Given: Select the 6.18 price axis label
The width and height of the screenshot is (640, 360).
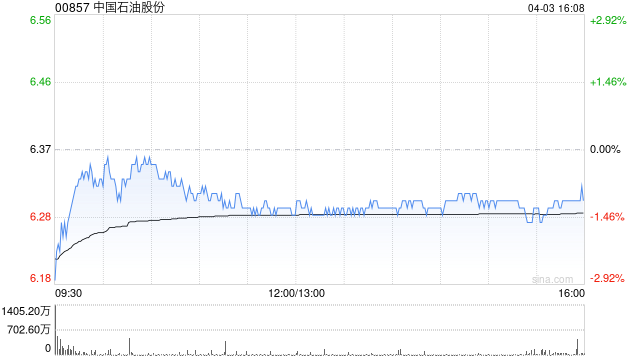Looking at the screenshot, I should pos(40,278).
